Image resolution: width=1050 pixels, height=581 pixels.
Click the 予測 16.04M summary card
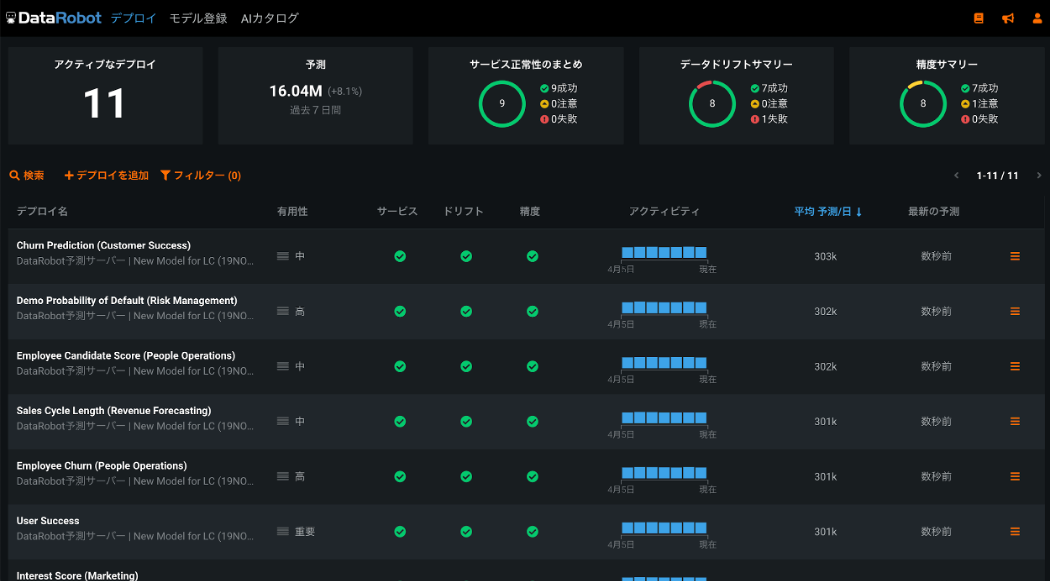pos(315,95)
